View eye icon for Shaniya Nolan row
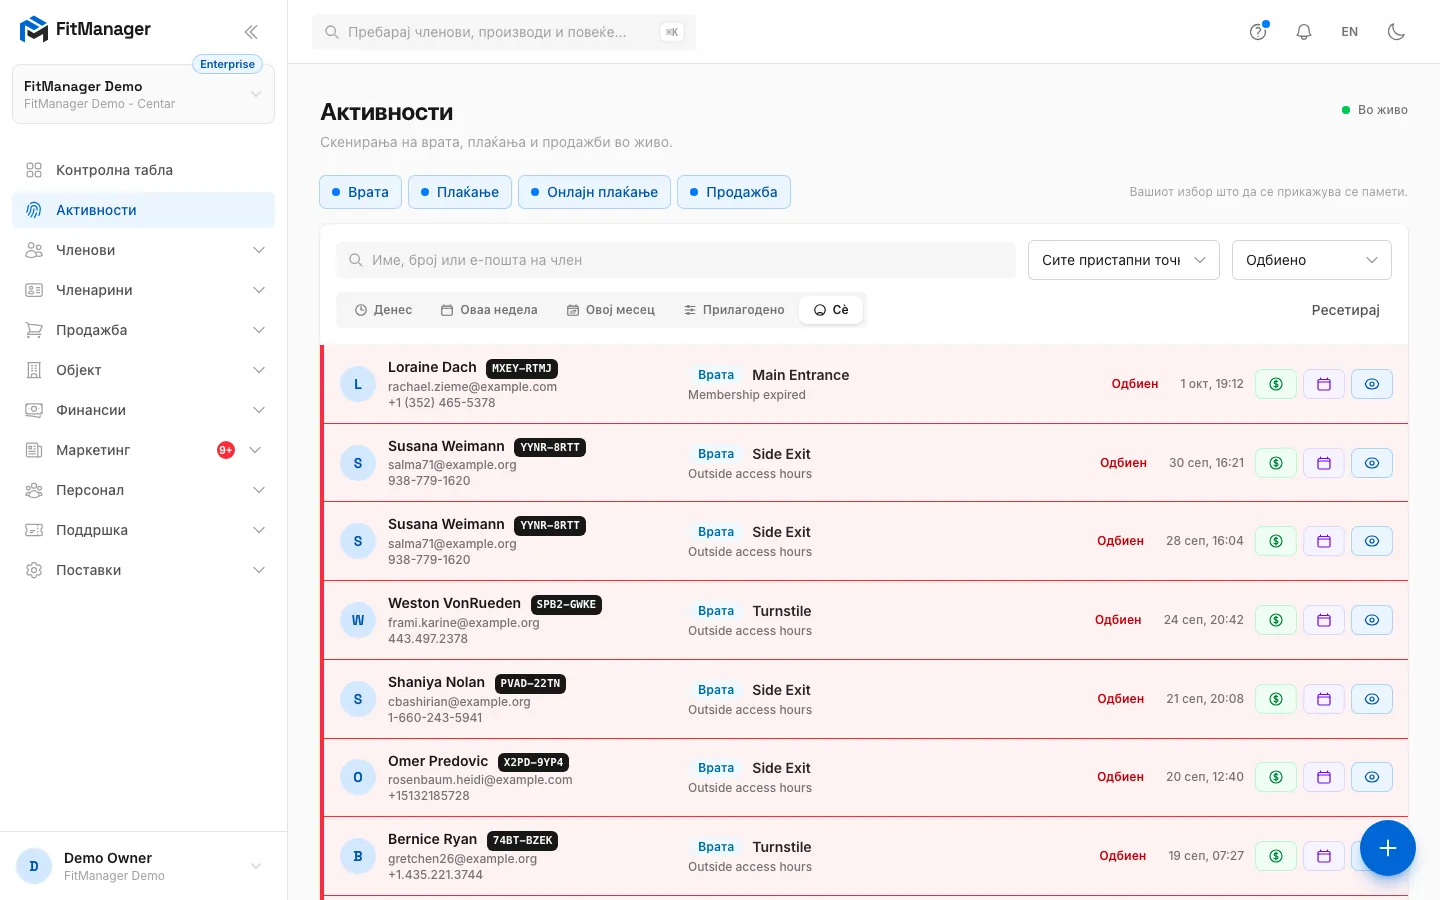This screenshot has width=1440, height=900. click(1372, 699)
